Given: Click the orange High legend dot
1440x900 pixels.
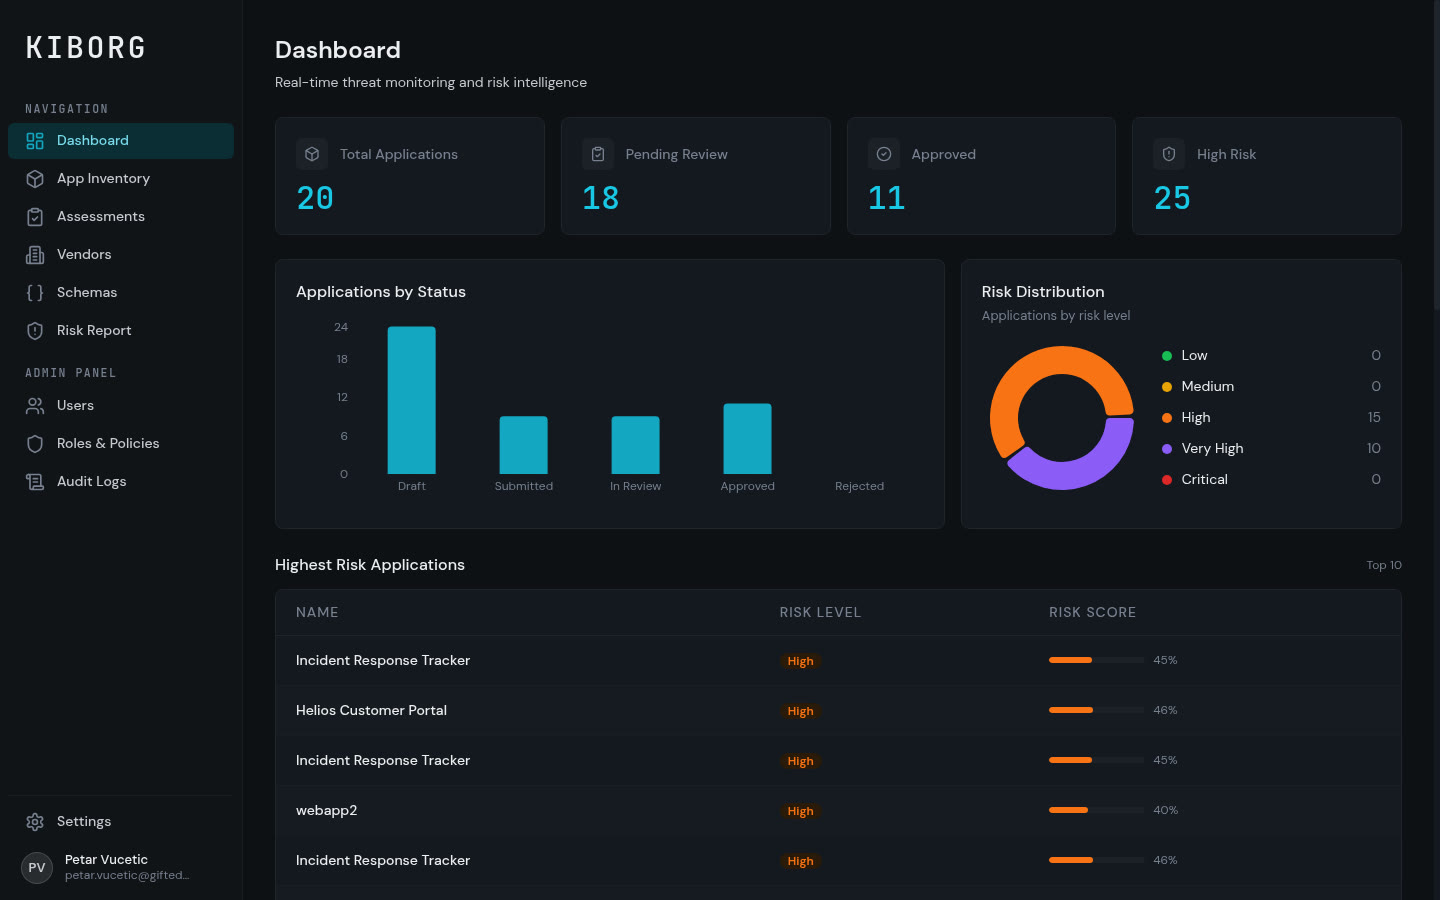Looking at the screenshot, I should [1167, 418].
